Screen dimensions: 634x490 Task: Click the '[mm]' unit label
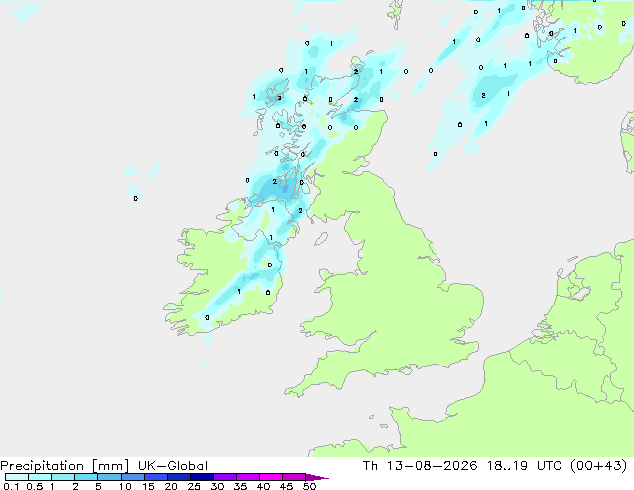(110, 466)
